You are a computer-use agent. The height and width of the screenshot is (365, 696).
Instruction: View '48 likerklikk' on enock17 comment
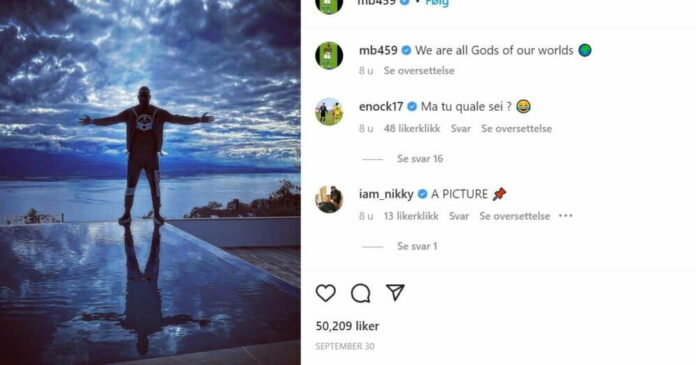(412, 128)
